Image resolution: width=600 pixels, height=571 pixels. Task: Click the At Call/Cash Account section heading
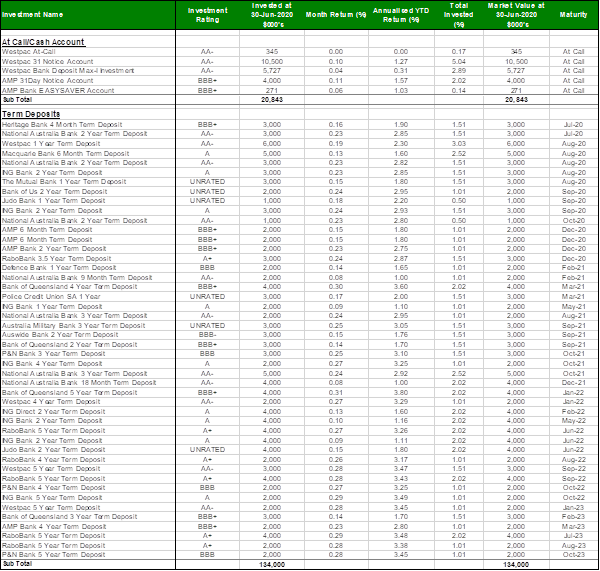click(44, 41)
